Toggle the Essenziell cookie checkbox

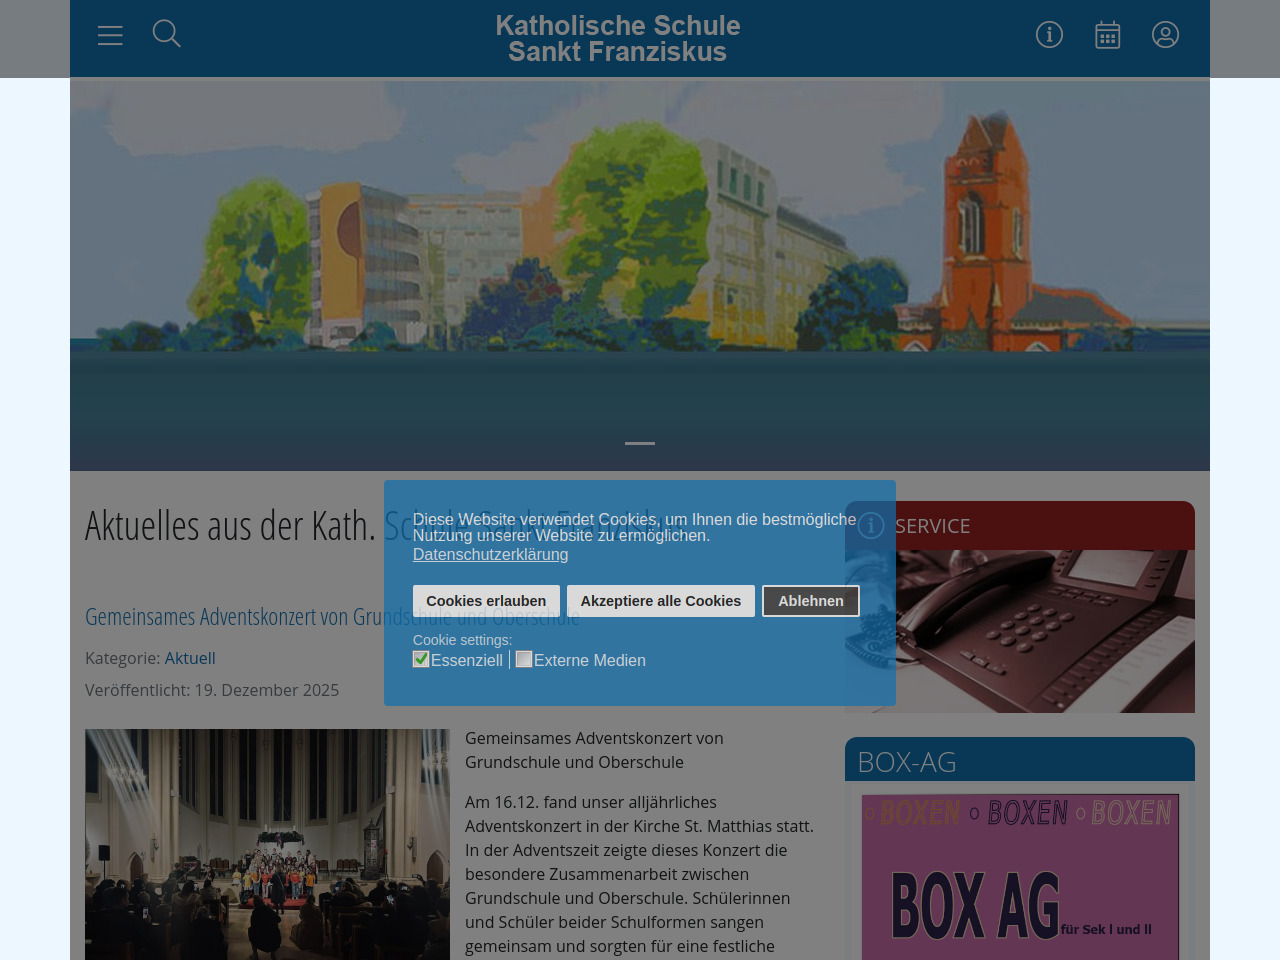tap(421, 659)
